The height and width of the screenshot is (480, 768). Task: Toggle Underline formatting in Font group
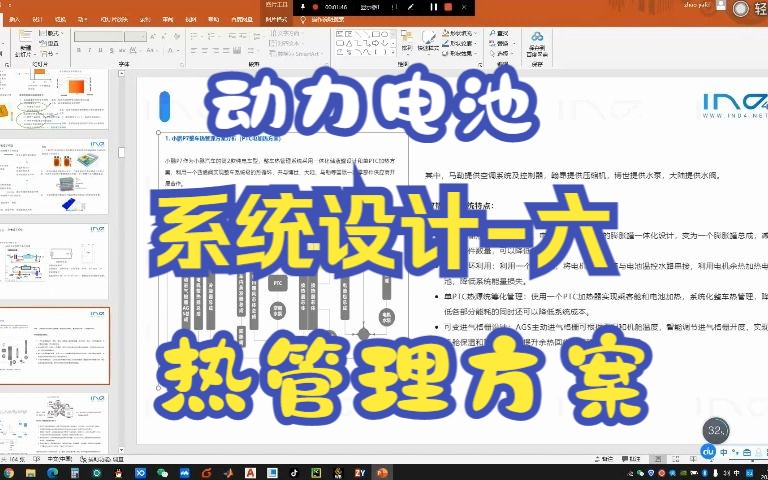(100, 50)
